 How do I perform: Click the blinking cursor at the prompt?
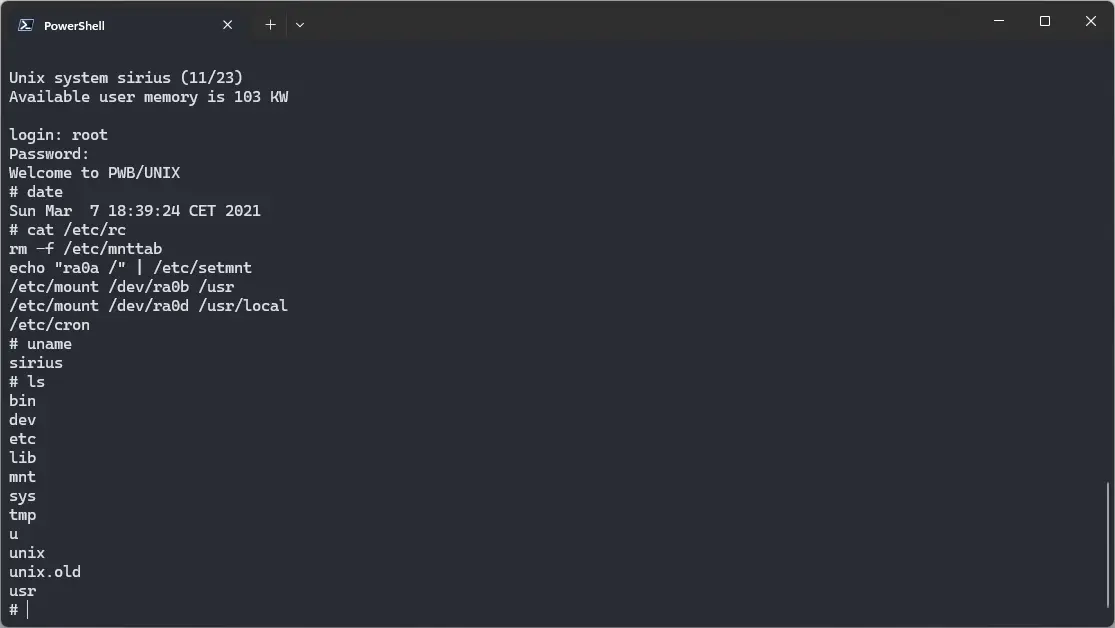pyautogui.click(x=26, y=609)
